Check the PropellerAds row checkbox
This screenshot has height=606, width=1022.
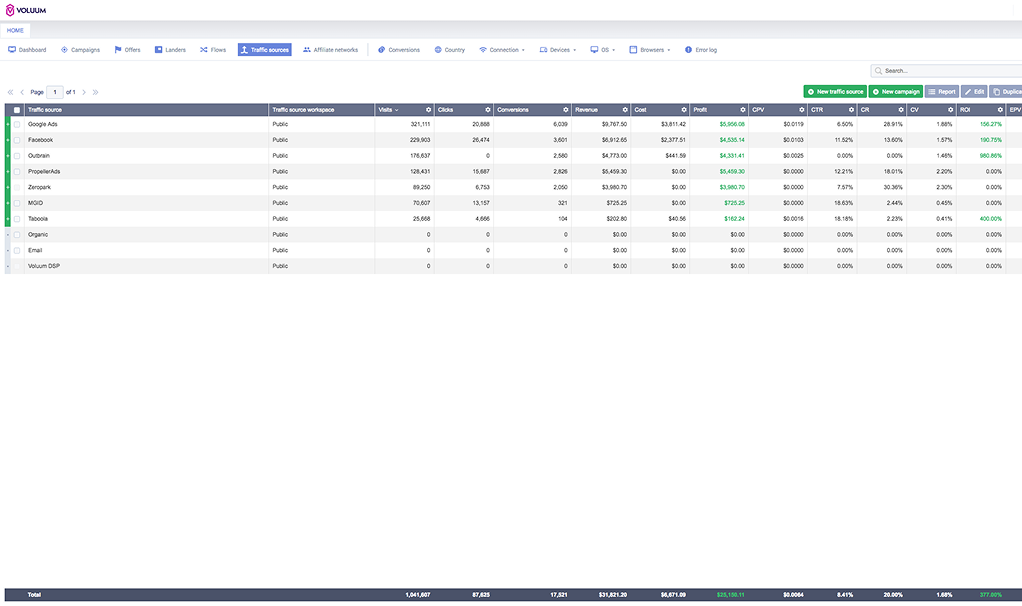(x=17, y=171)
